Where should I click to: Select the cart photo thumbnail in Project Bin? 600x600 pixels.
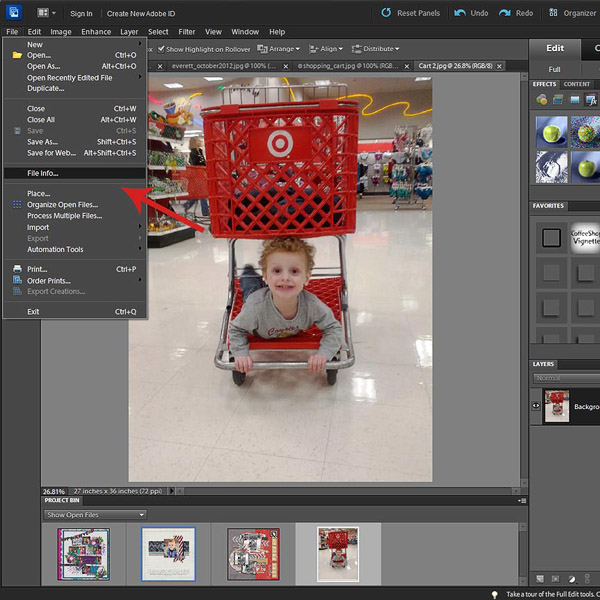click(x=338, y=554)
